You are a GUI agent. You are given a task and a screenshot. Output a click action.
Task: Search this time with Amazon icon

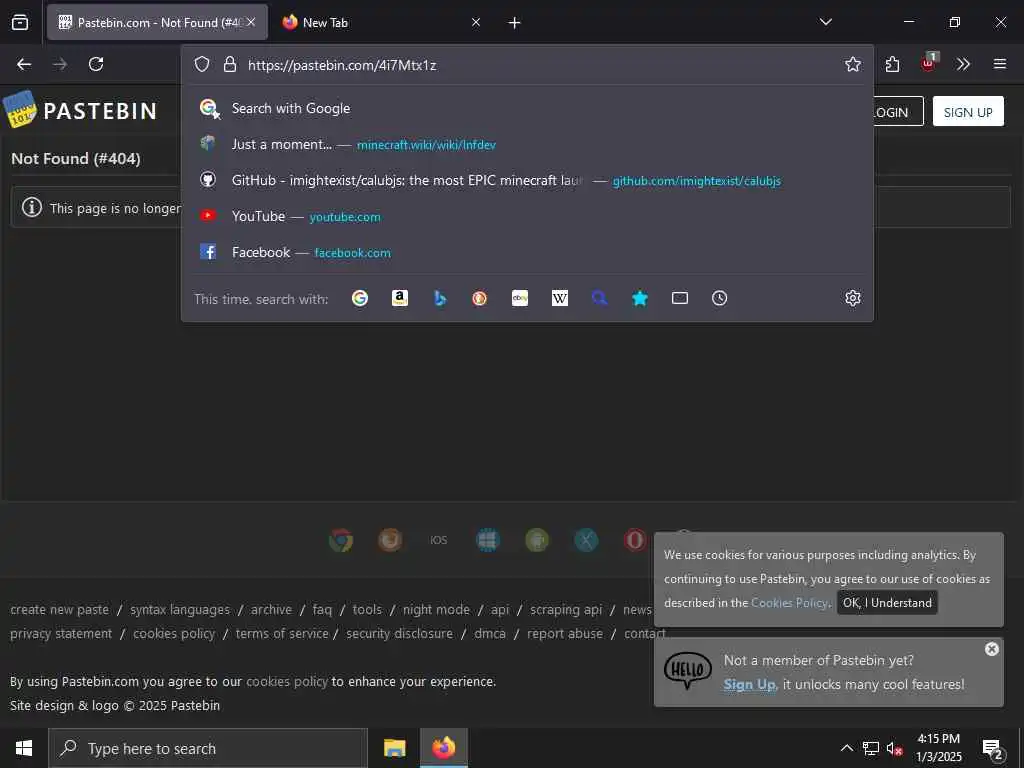click(400, 298)
